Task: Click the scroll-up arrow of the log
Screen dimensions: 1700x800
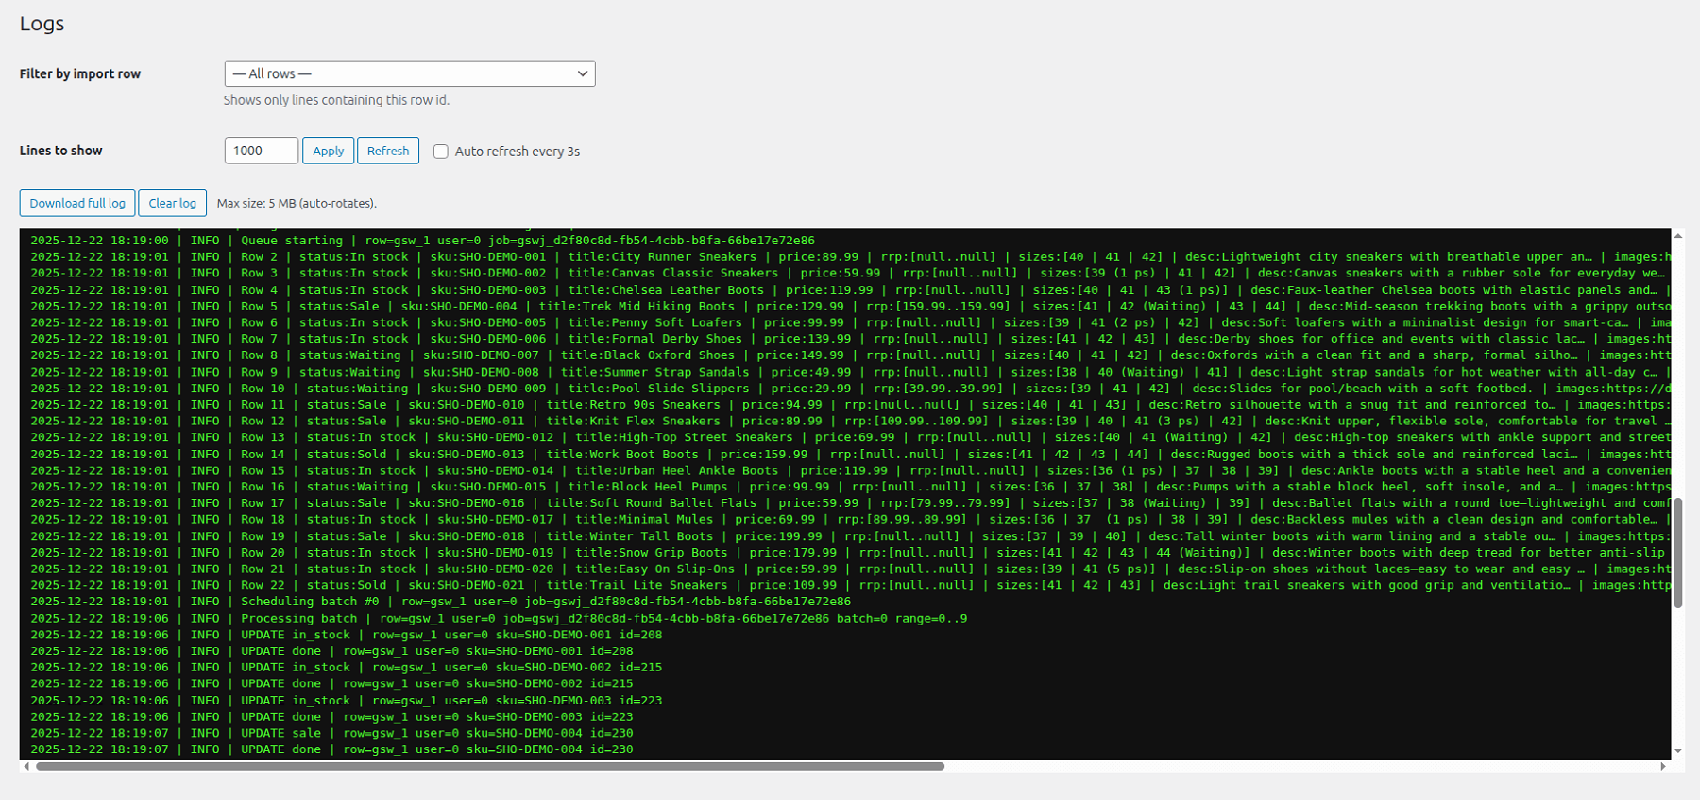Action: tap(1678, 236)
